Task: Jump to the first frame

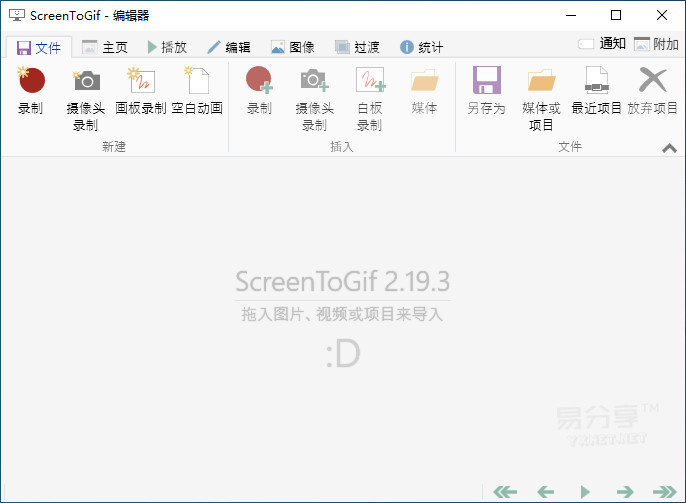Action: pos(505,492)
